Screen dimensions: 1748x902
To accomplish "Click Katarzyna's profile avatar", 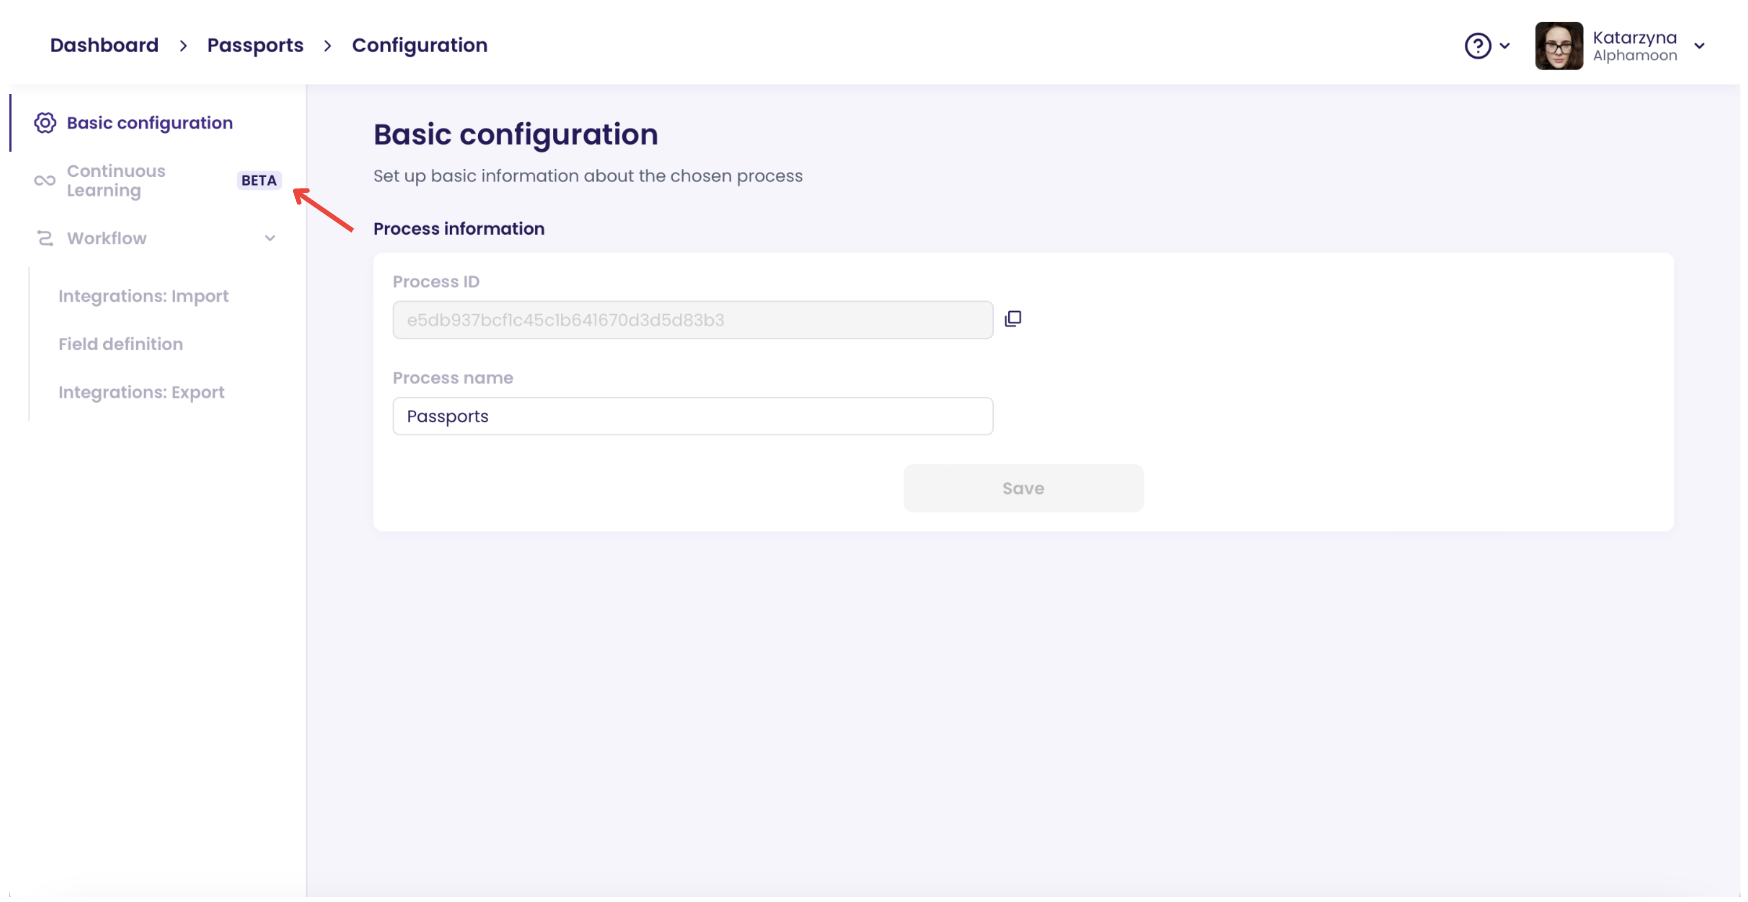I will point(1558,46).
